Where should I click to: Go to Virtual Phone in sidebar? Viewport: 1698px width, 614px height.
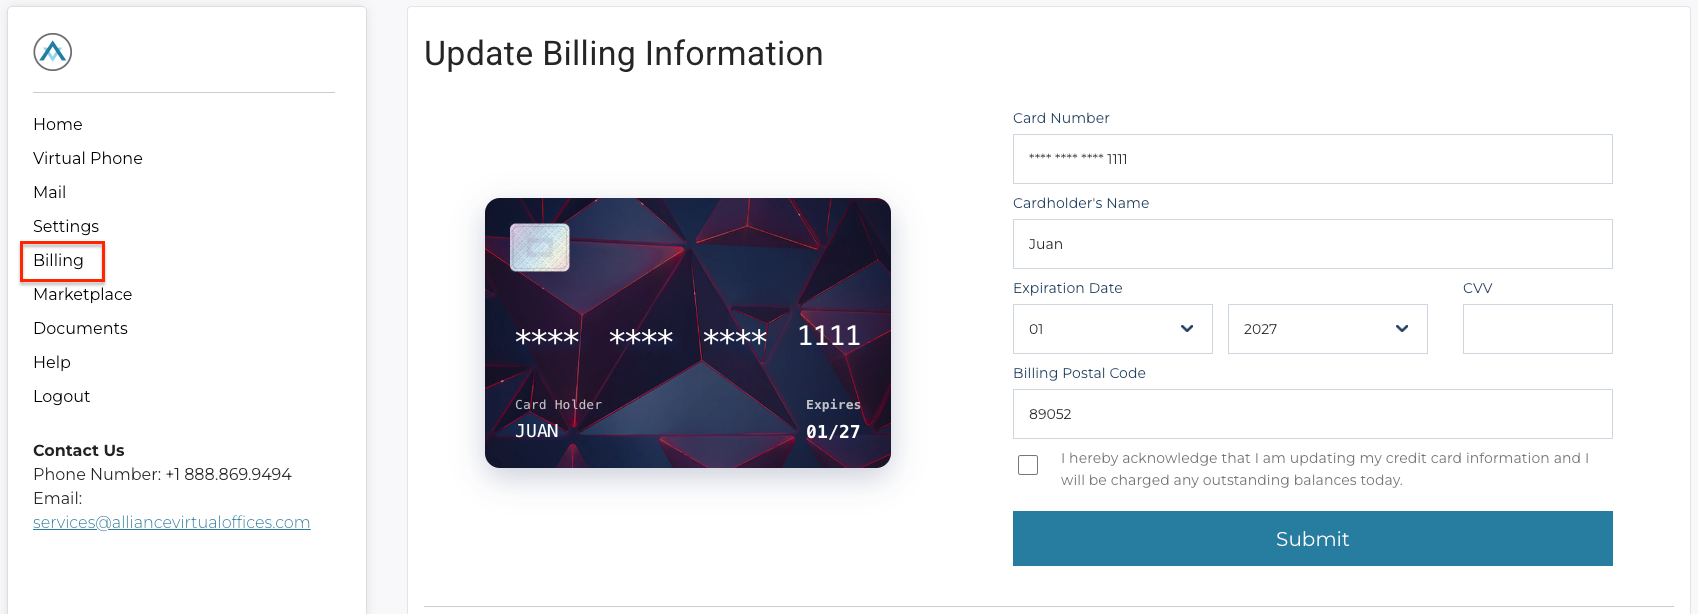tap(88, 158)
